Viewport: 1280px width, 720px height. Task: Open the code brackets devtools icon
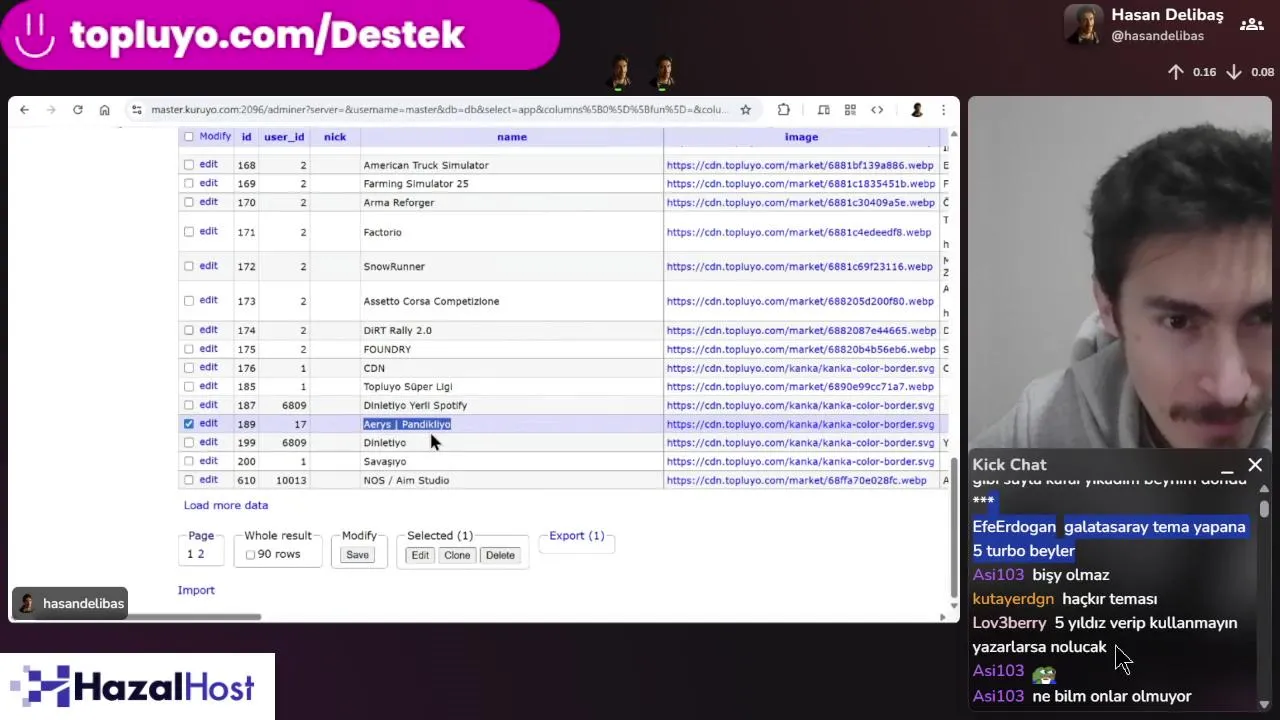point(877,110)
